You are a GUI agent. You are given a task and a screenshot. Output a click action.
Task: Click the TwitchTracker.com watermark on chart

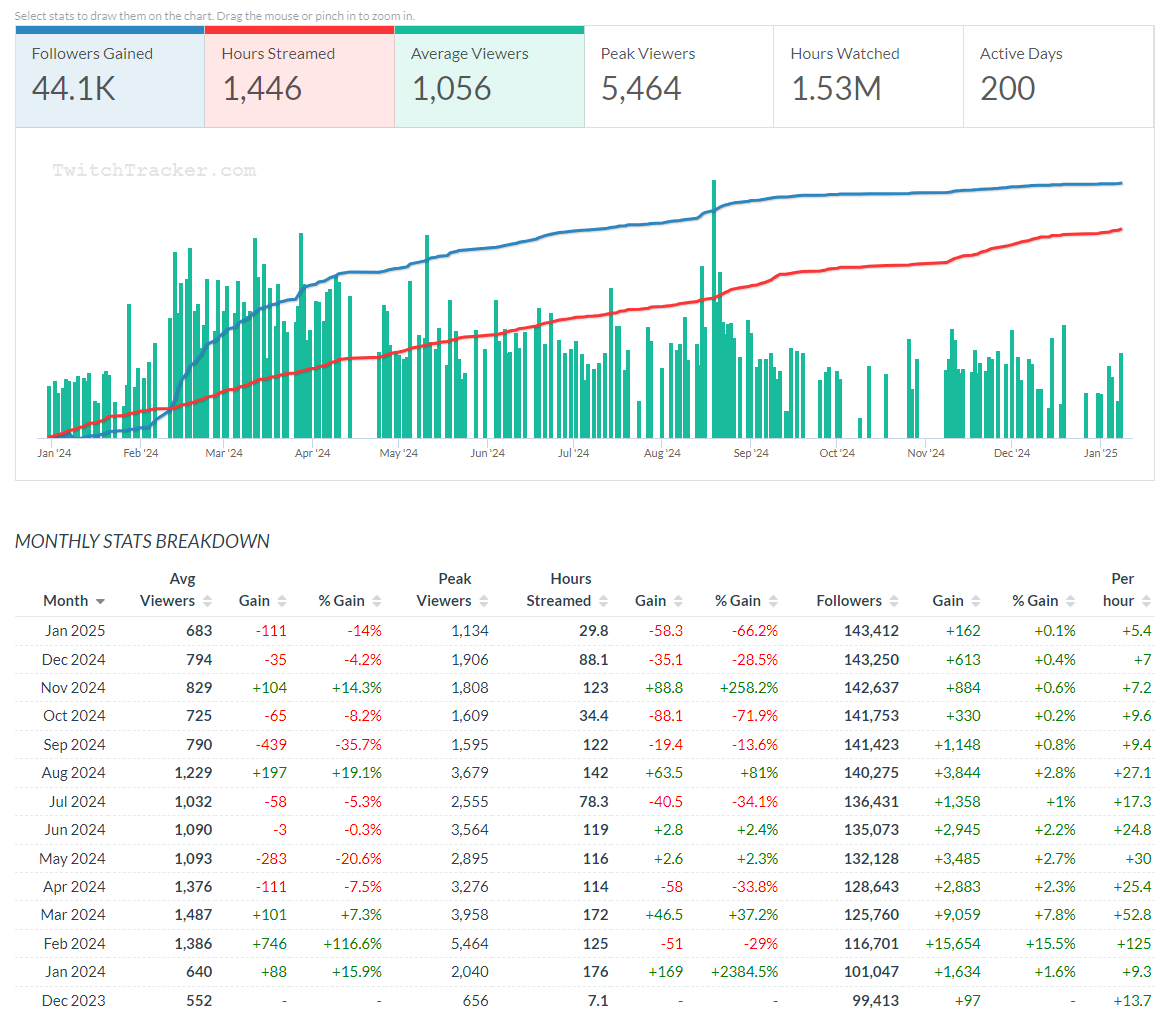[154, 171]
